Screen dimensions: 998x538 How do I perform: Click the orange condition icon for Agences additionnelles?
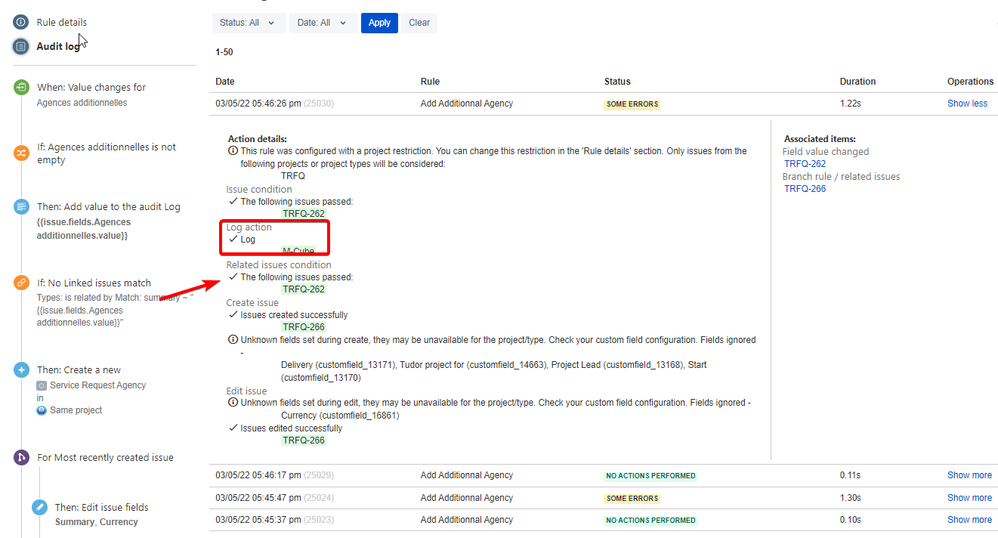point(22,153)
